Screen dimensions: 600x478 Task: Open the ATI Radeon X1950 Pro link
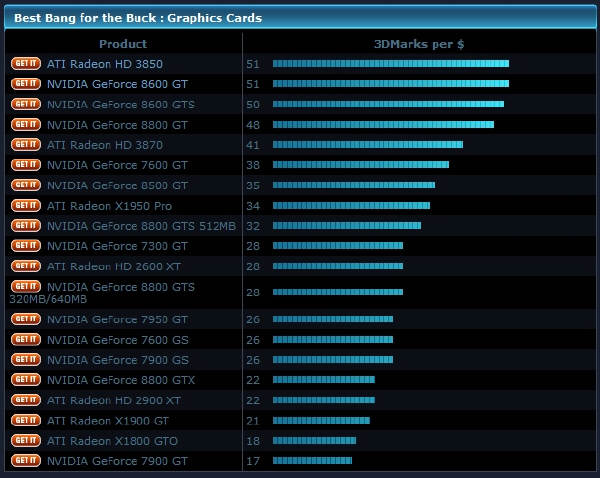[109, 206]
